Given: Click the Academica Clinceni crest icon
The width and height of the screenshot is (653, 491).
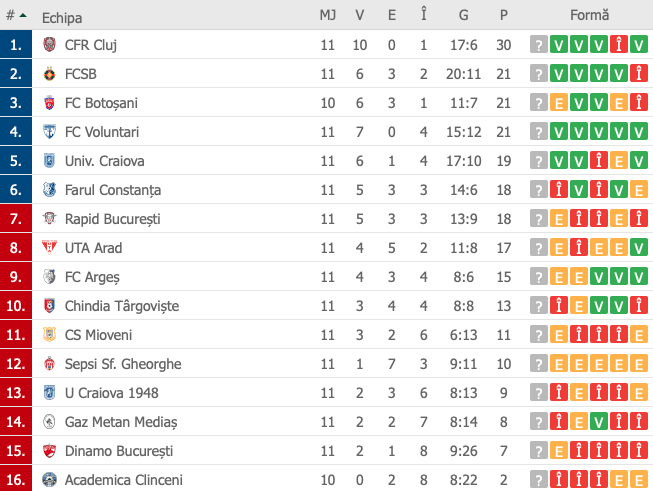Looking at the screenshot, I should pyautogui.click(x=50, y=480).
